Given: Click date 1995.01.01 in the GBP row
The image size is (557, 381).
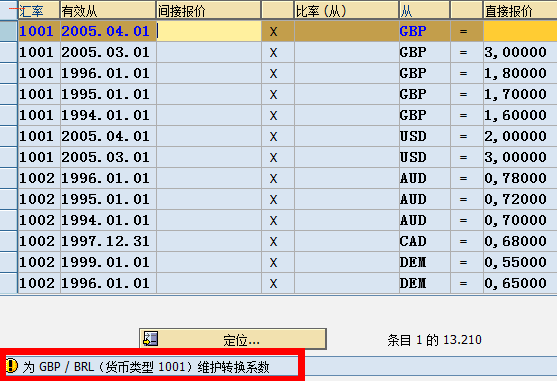Looking at the screenshot, I should pyautogui.click(x=106, y=94).
